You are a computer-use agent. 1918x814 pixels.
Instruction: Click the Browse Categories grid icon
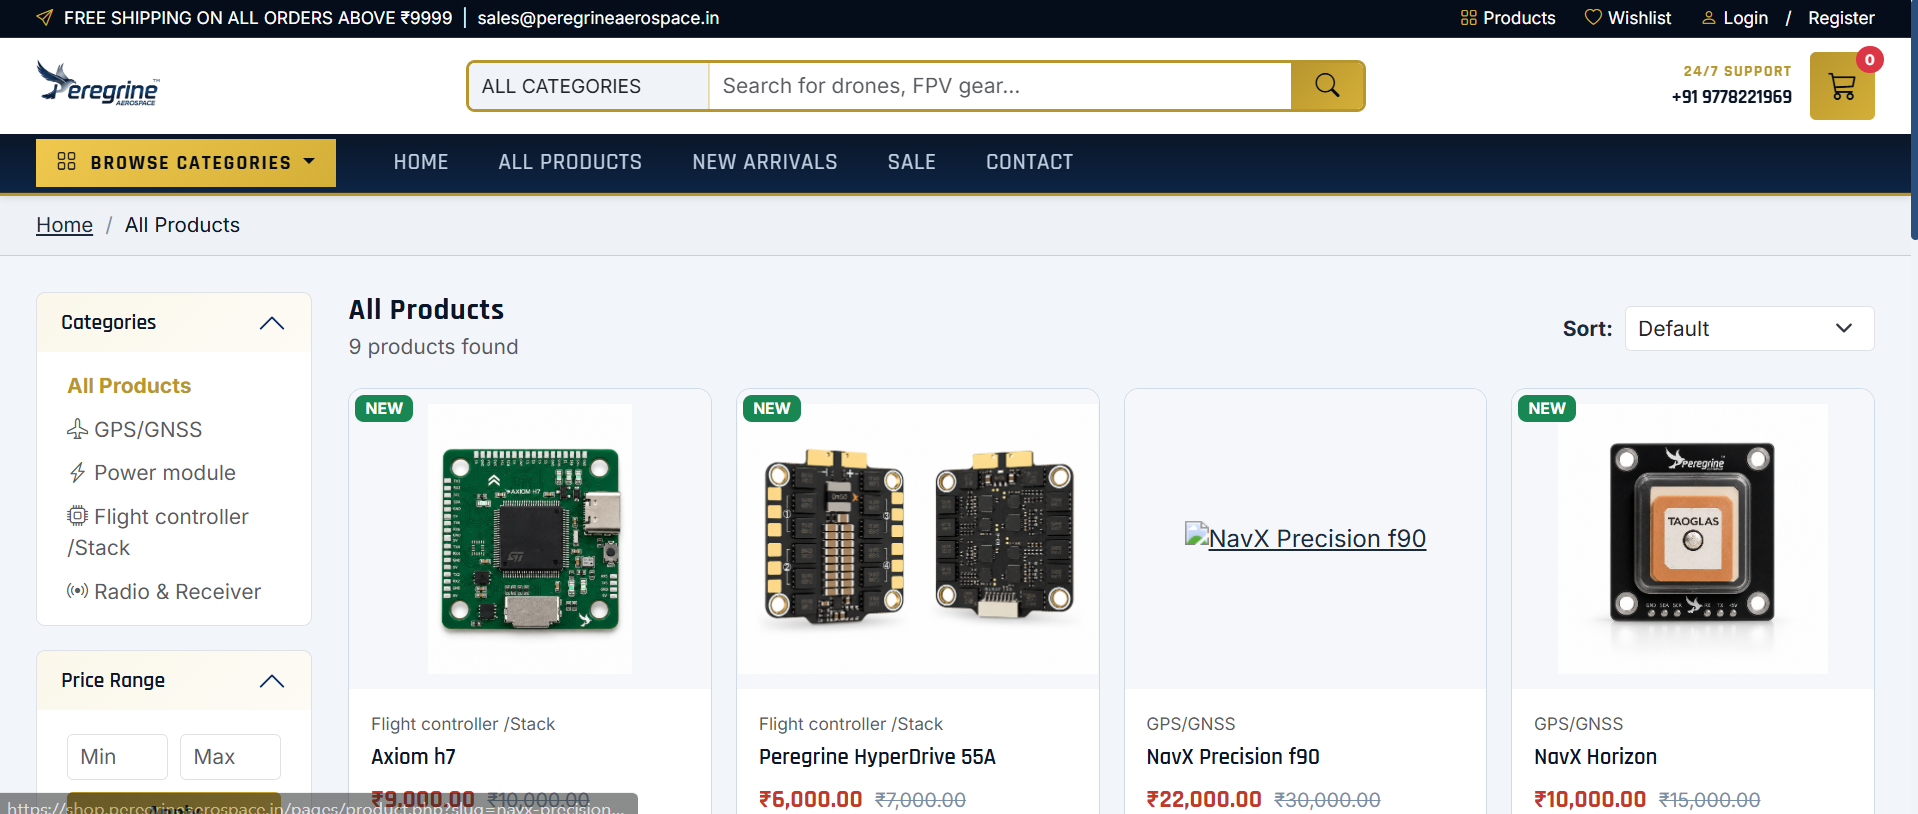click(x=67, y=161)
